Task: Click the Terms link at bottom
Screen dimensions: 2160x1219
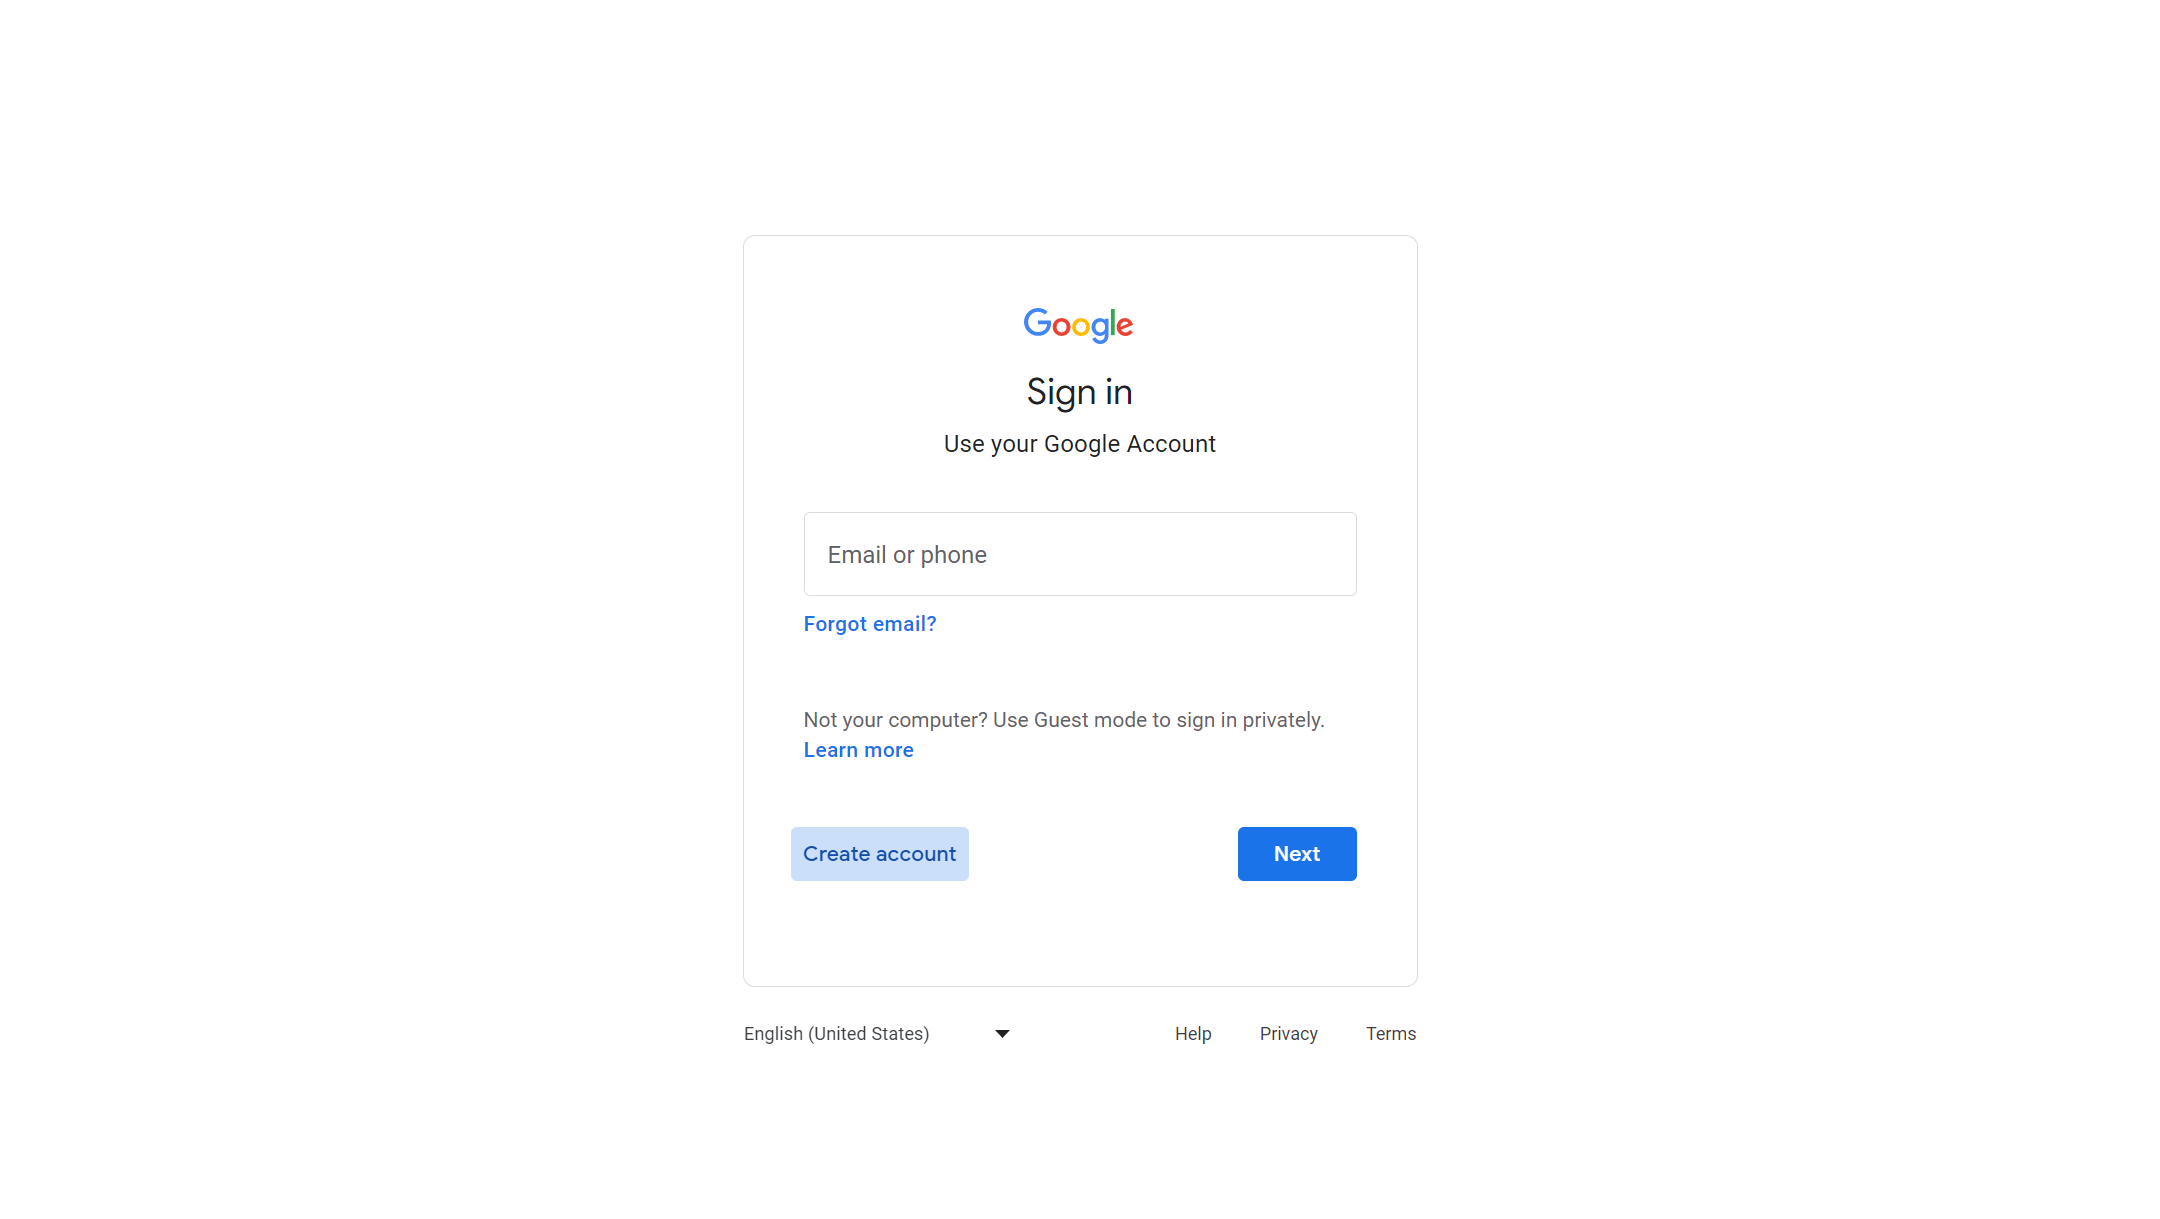Action: pyautogui.click(x=1392, y=1034)
